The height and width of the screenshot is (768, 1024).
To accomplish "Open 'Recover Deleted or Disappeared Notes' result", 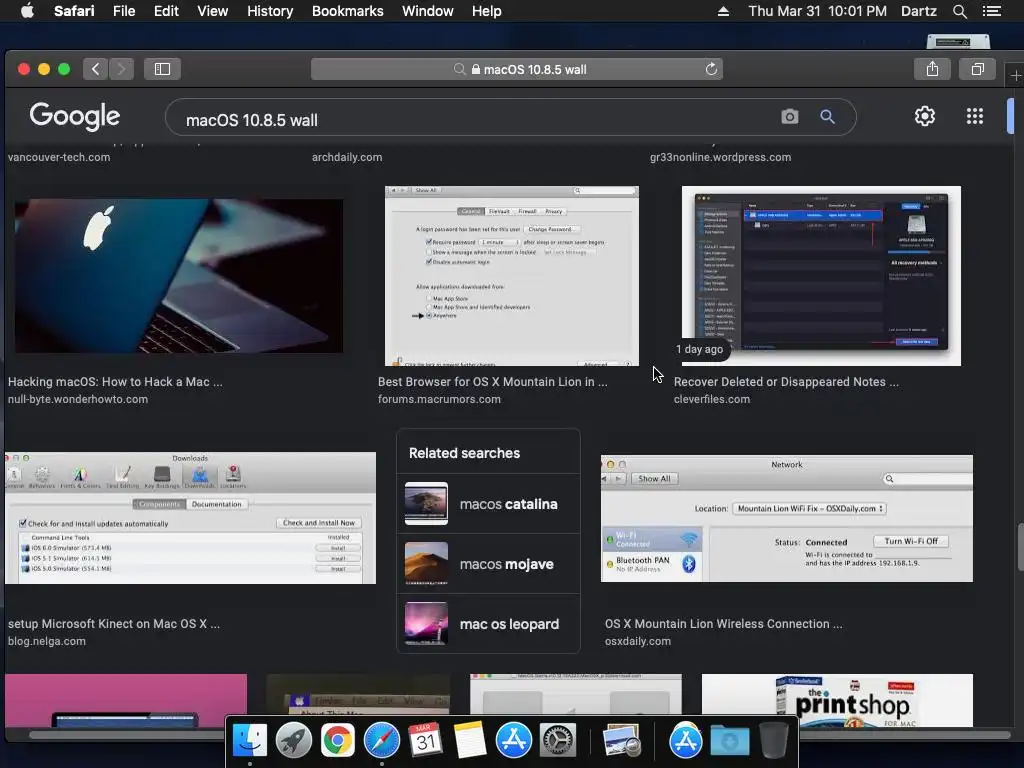I will click(x=786, y=382).
